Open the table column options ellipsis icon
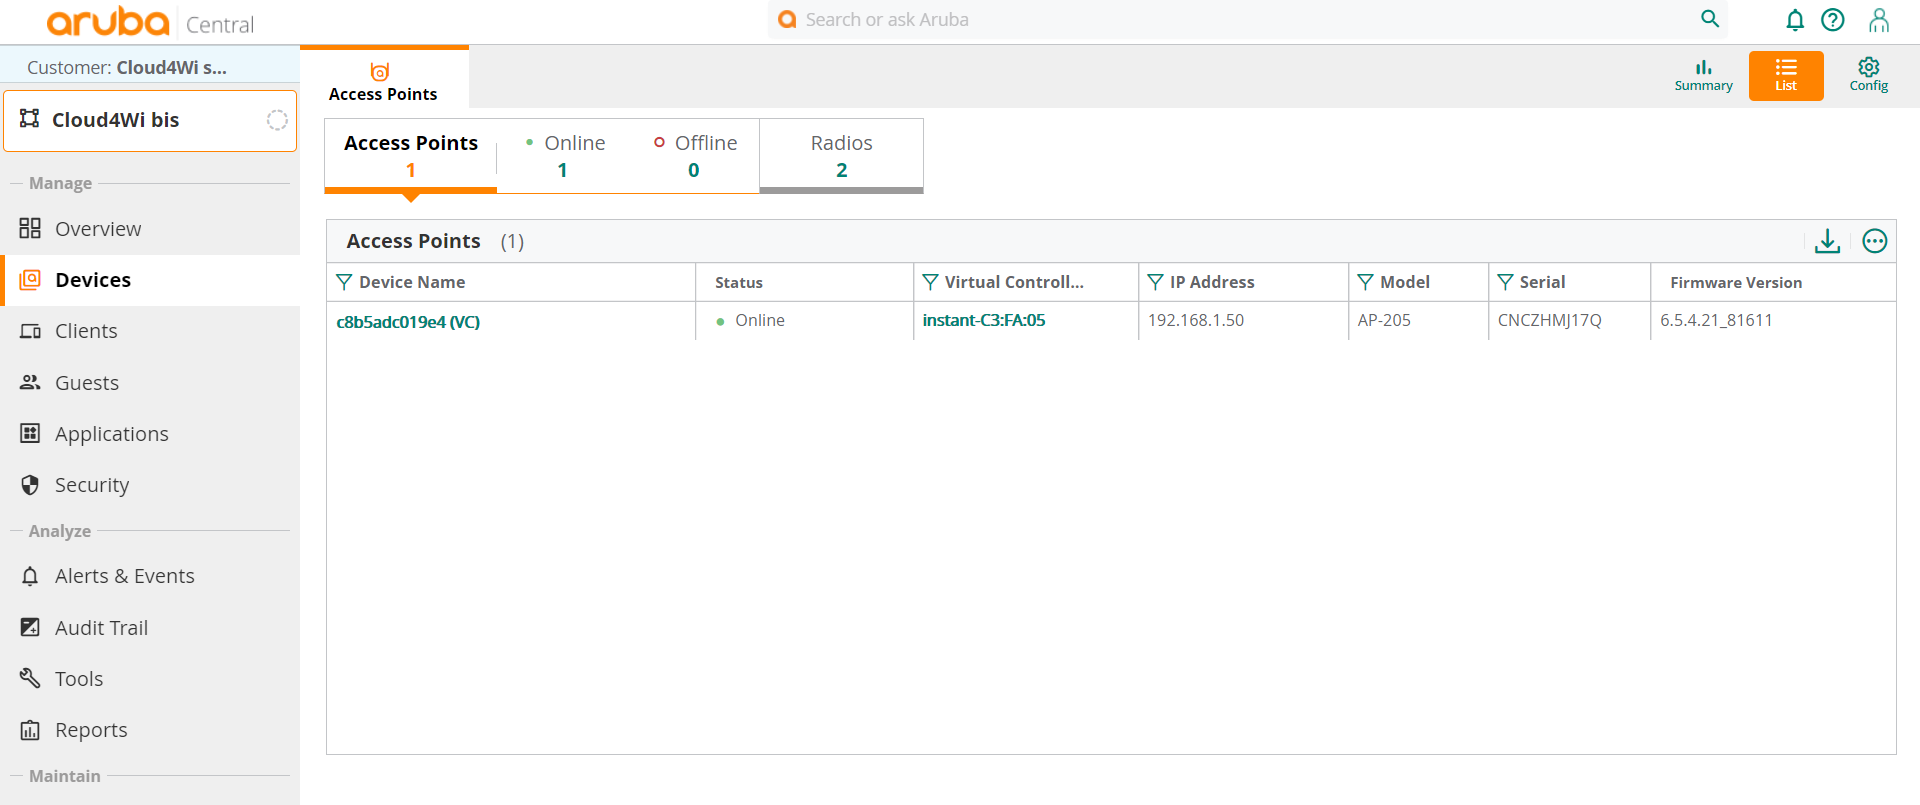This screenshot has height=805, width=1920. point(1875,241)
